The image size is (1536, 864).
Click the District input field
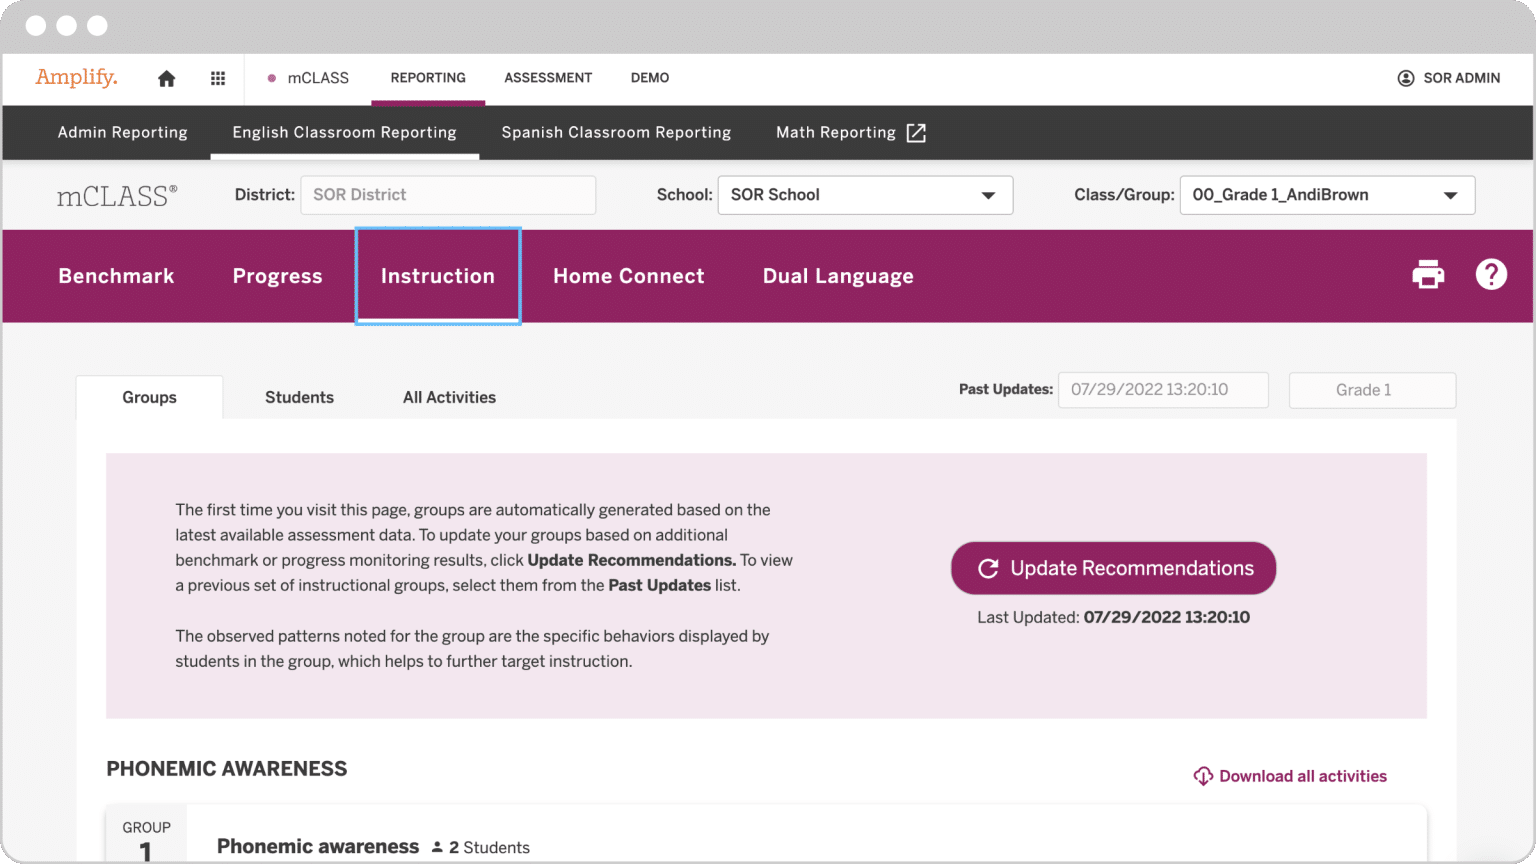point(447,195)
